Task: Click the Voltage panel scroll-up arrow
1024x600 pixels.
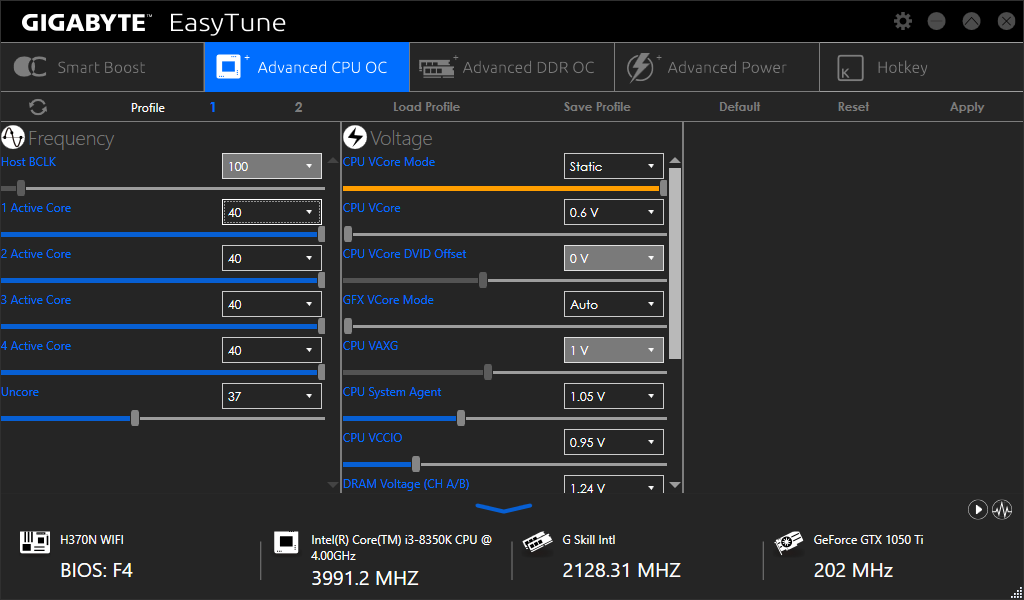Action: click(x=675, y=160)
